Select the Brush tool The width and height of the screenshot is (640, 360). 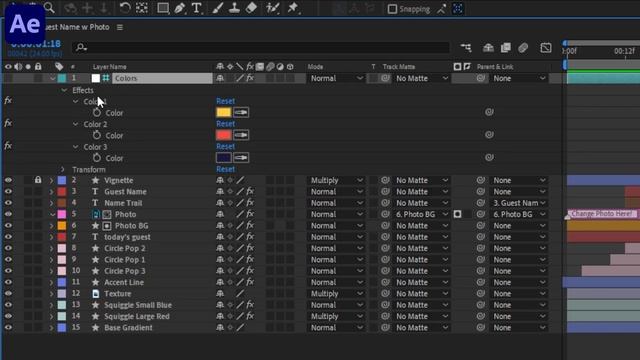tap(218, 8)
